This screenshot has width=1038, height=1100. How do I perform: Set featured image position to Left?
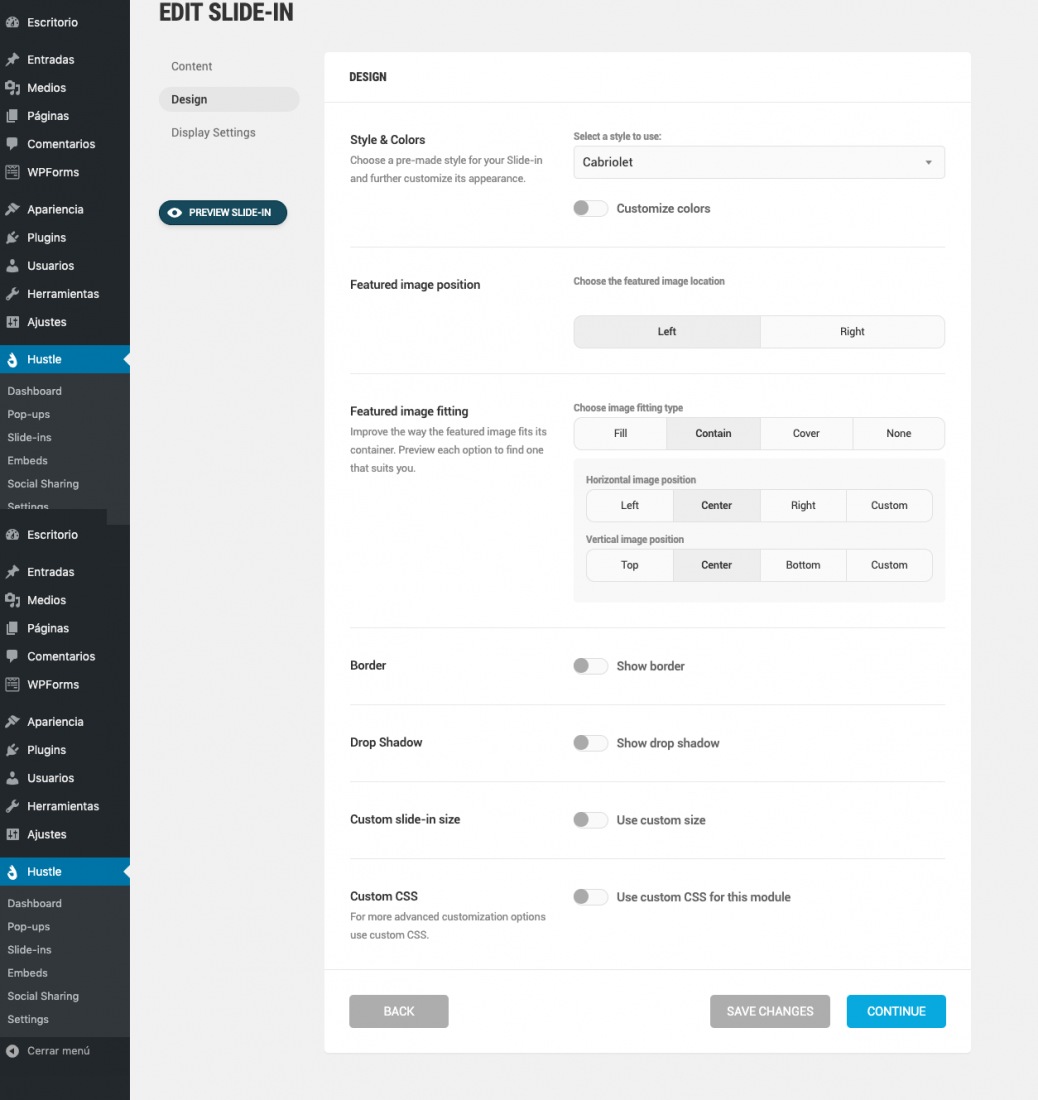667,331
